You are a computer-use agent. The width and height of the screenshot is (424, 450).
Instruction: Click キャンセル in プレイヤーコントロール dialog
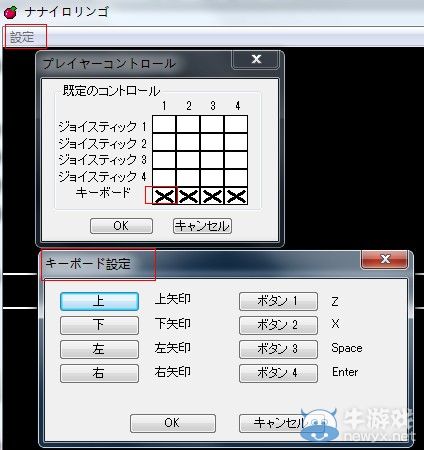(202, 226)
